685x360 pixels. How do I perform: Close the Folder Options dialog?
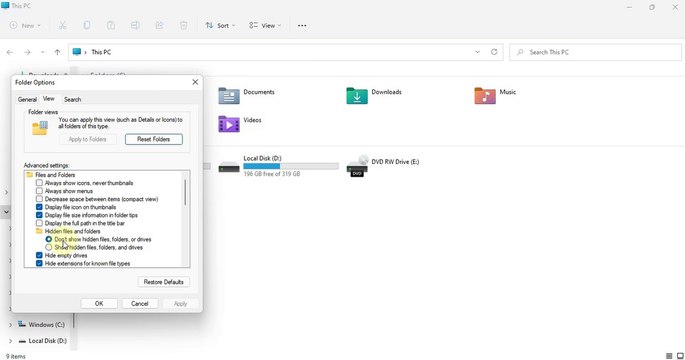click(195, 82)
